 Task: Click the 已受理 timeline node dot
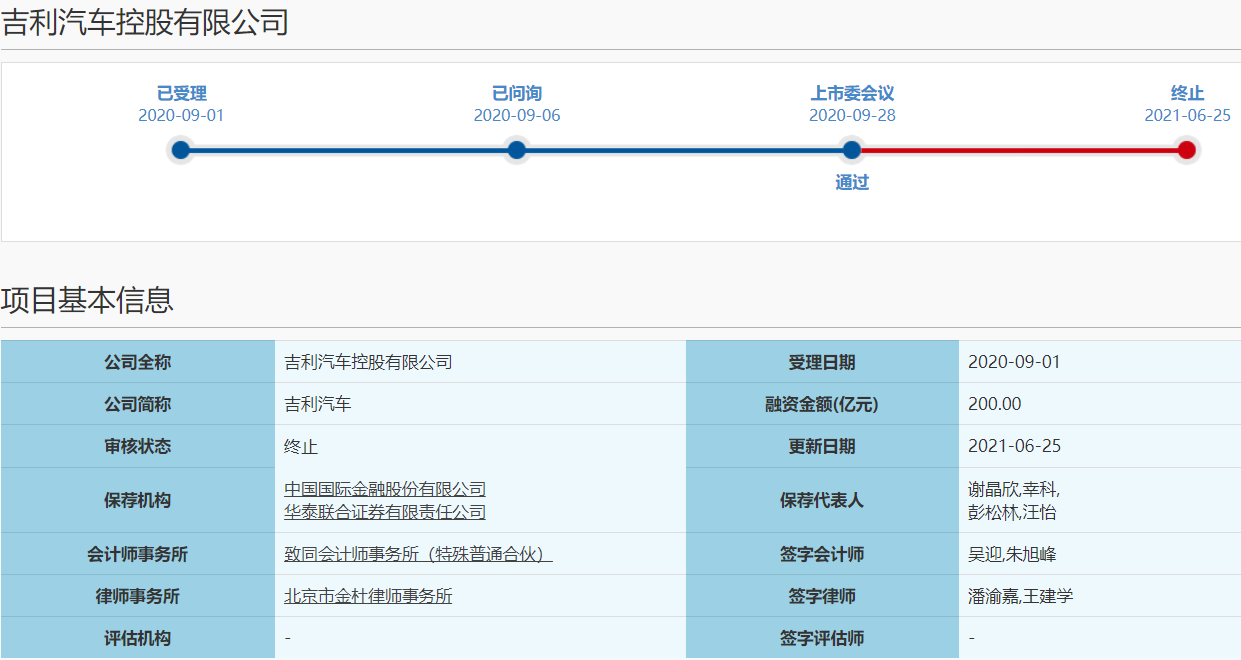[x=181, y=150]
